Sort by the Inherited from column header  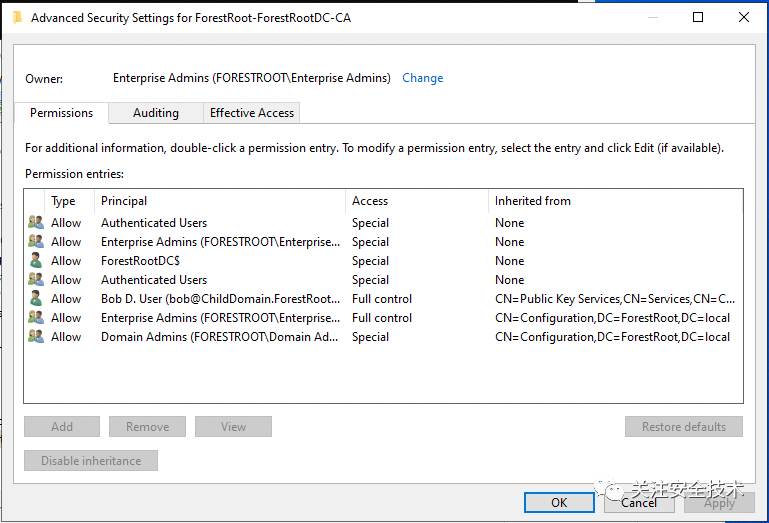615,201
